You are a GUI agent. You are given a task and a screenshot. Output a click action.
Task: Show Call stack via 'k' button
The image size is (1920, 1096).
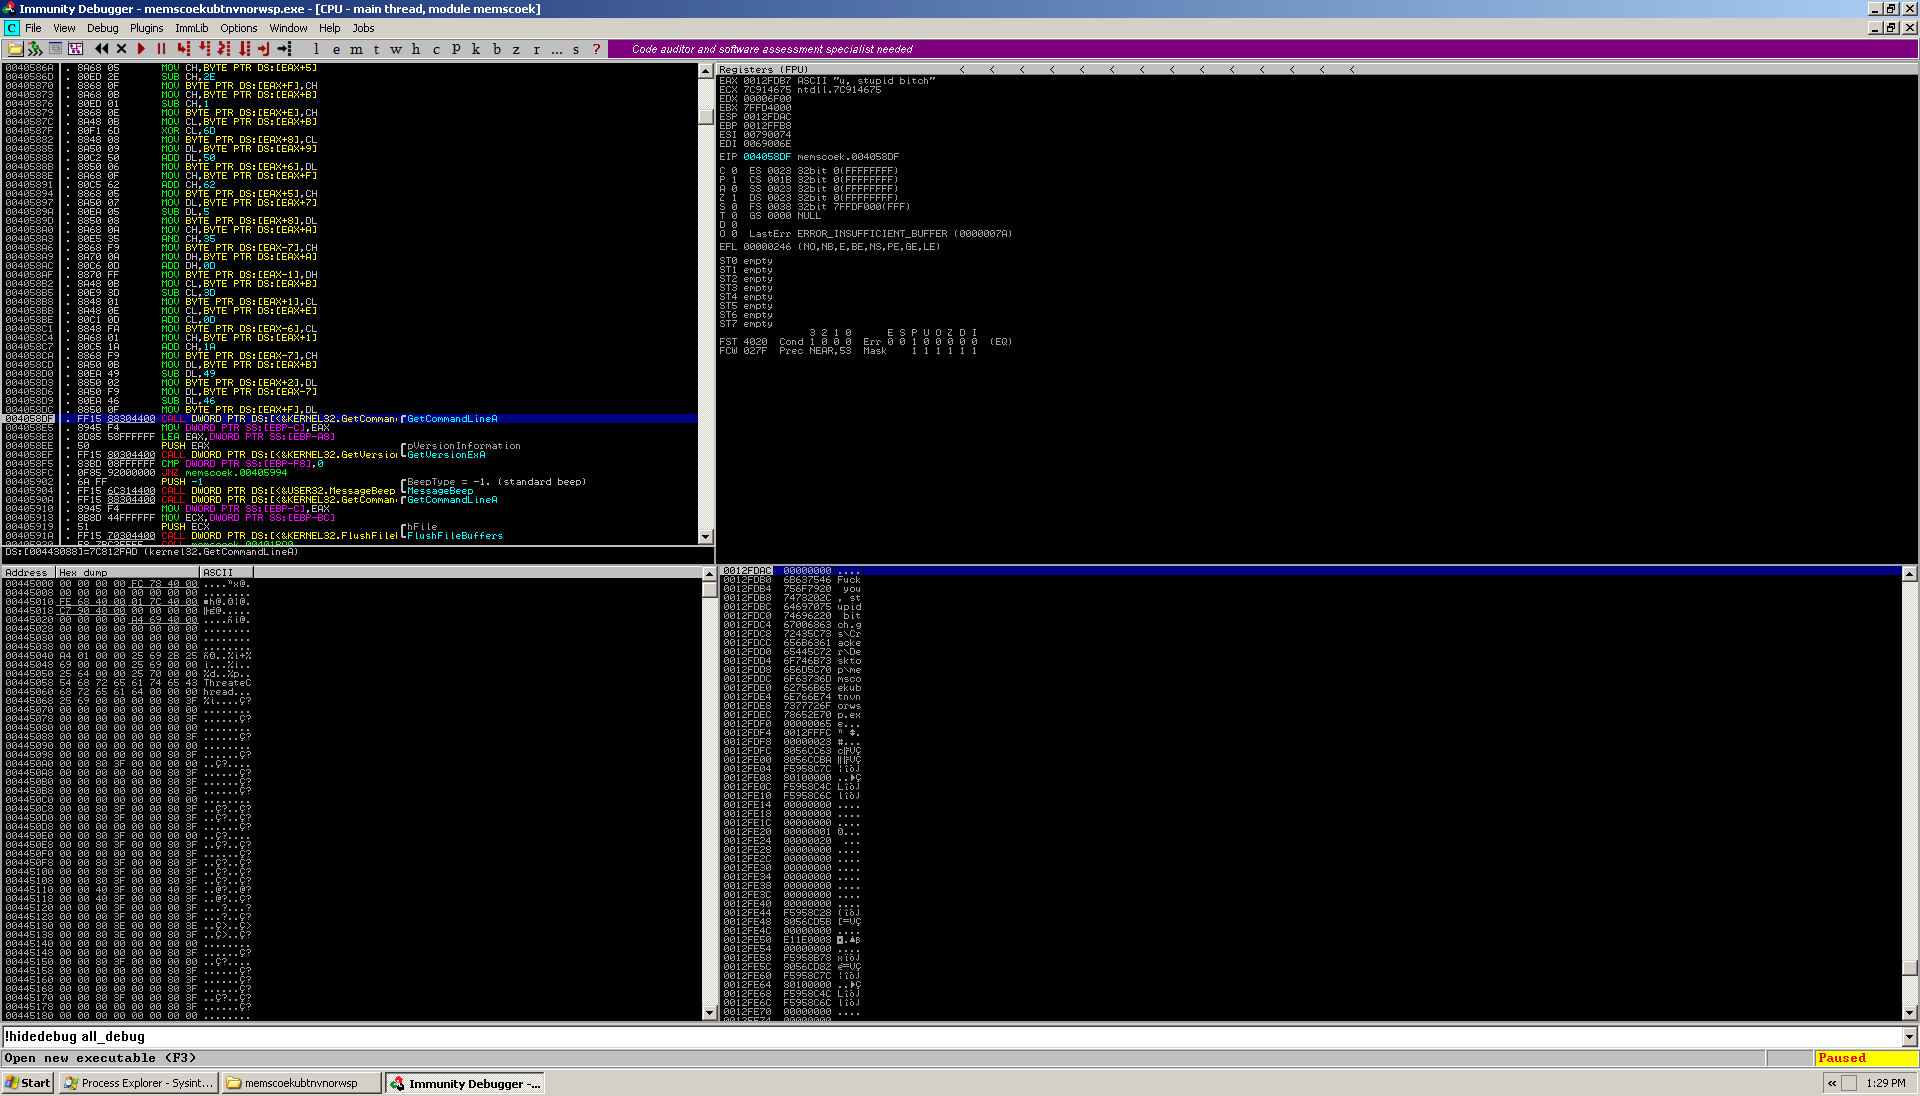476,49
